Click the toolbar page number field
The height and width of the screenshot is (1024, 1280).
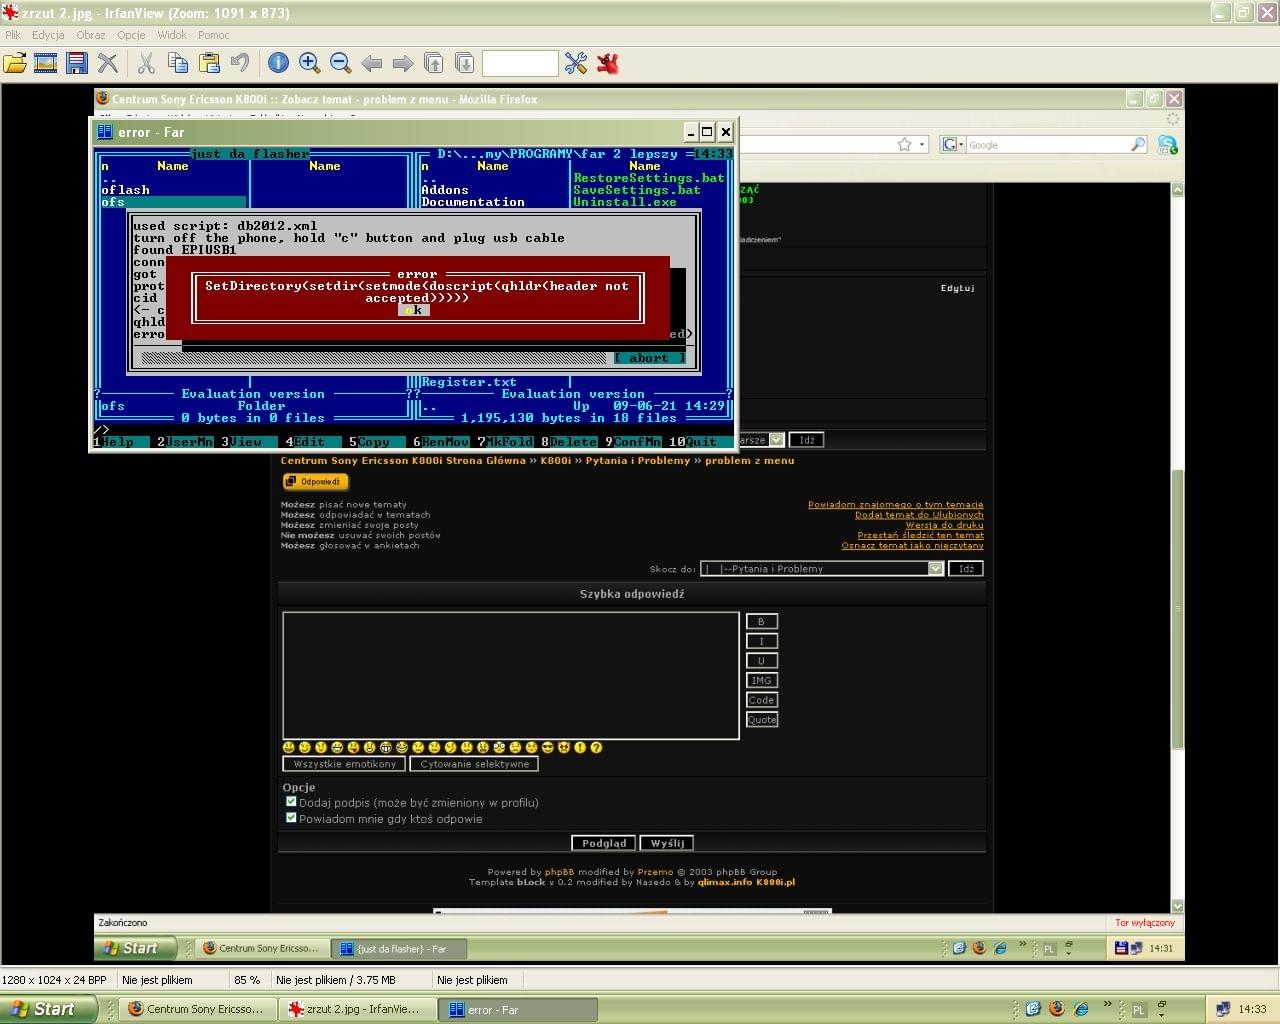[x=520, y=63]
